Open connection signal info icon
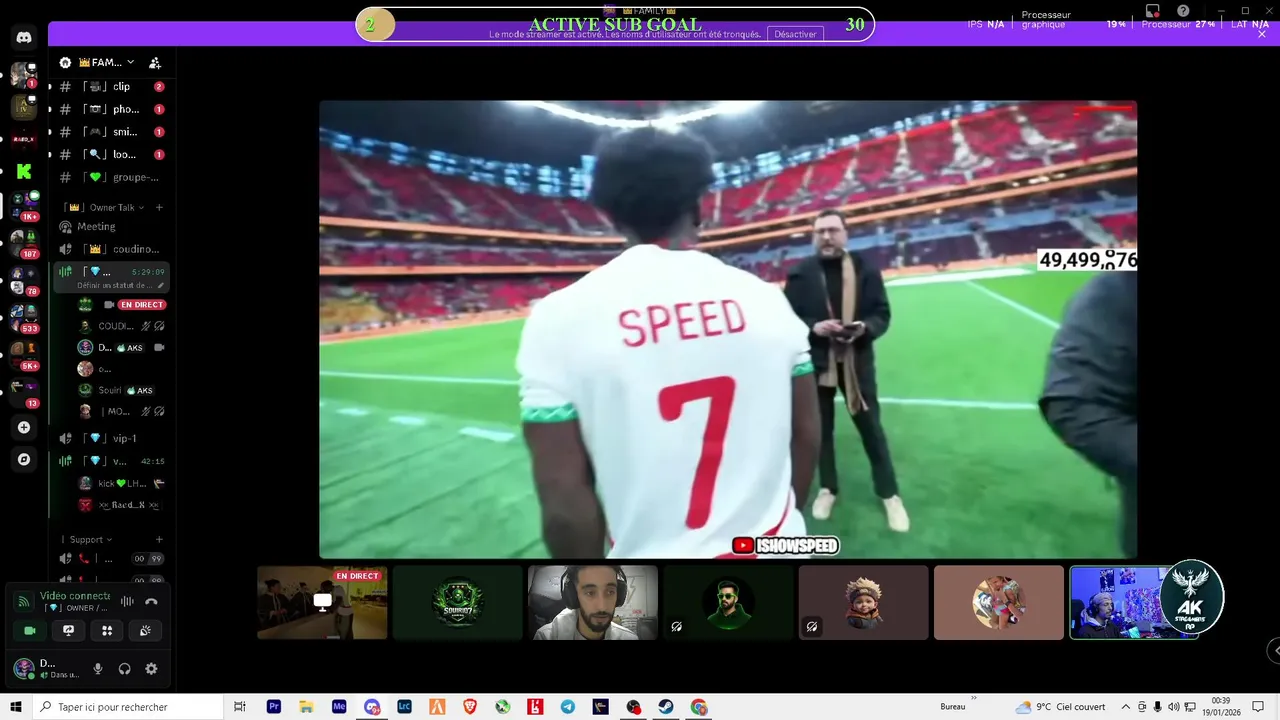 tap(24, 601)
